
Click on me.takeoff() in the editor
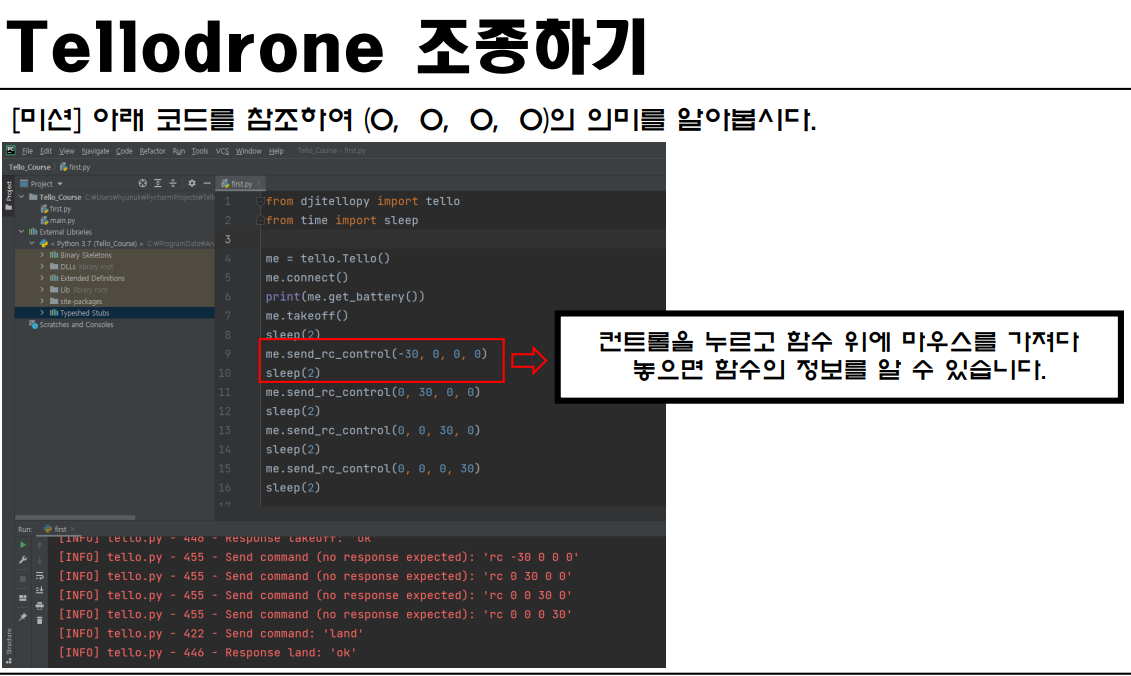307,315
